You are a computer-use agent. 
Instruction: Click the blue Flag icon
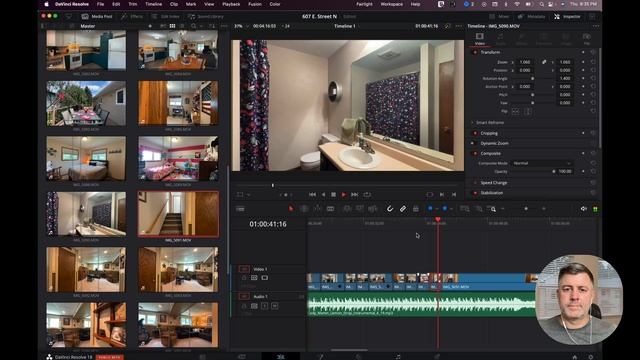tap(430, 209)
